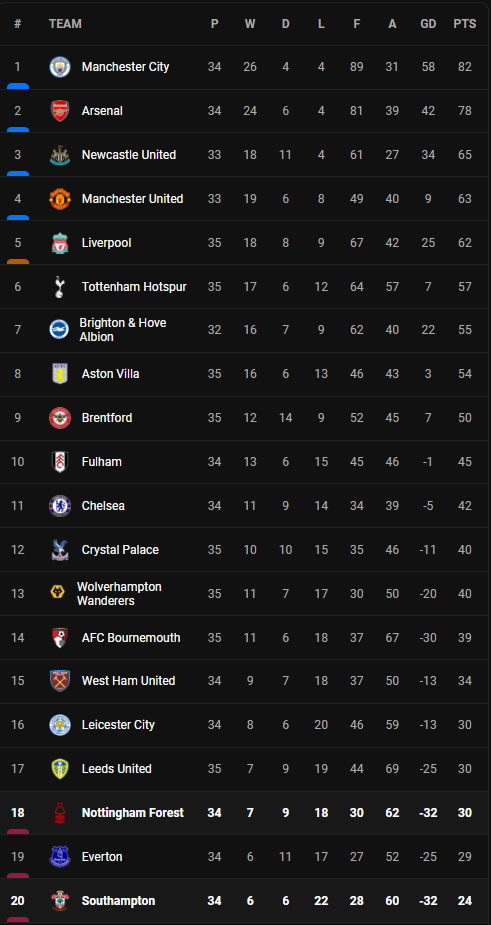Click the Nottingham Forest tree crest
This screenshot has width=491, height=925.
(60, 813)
